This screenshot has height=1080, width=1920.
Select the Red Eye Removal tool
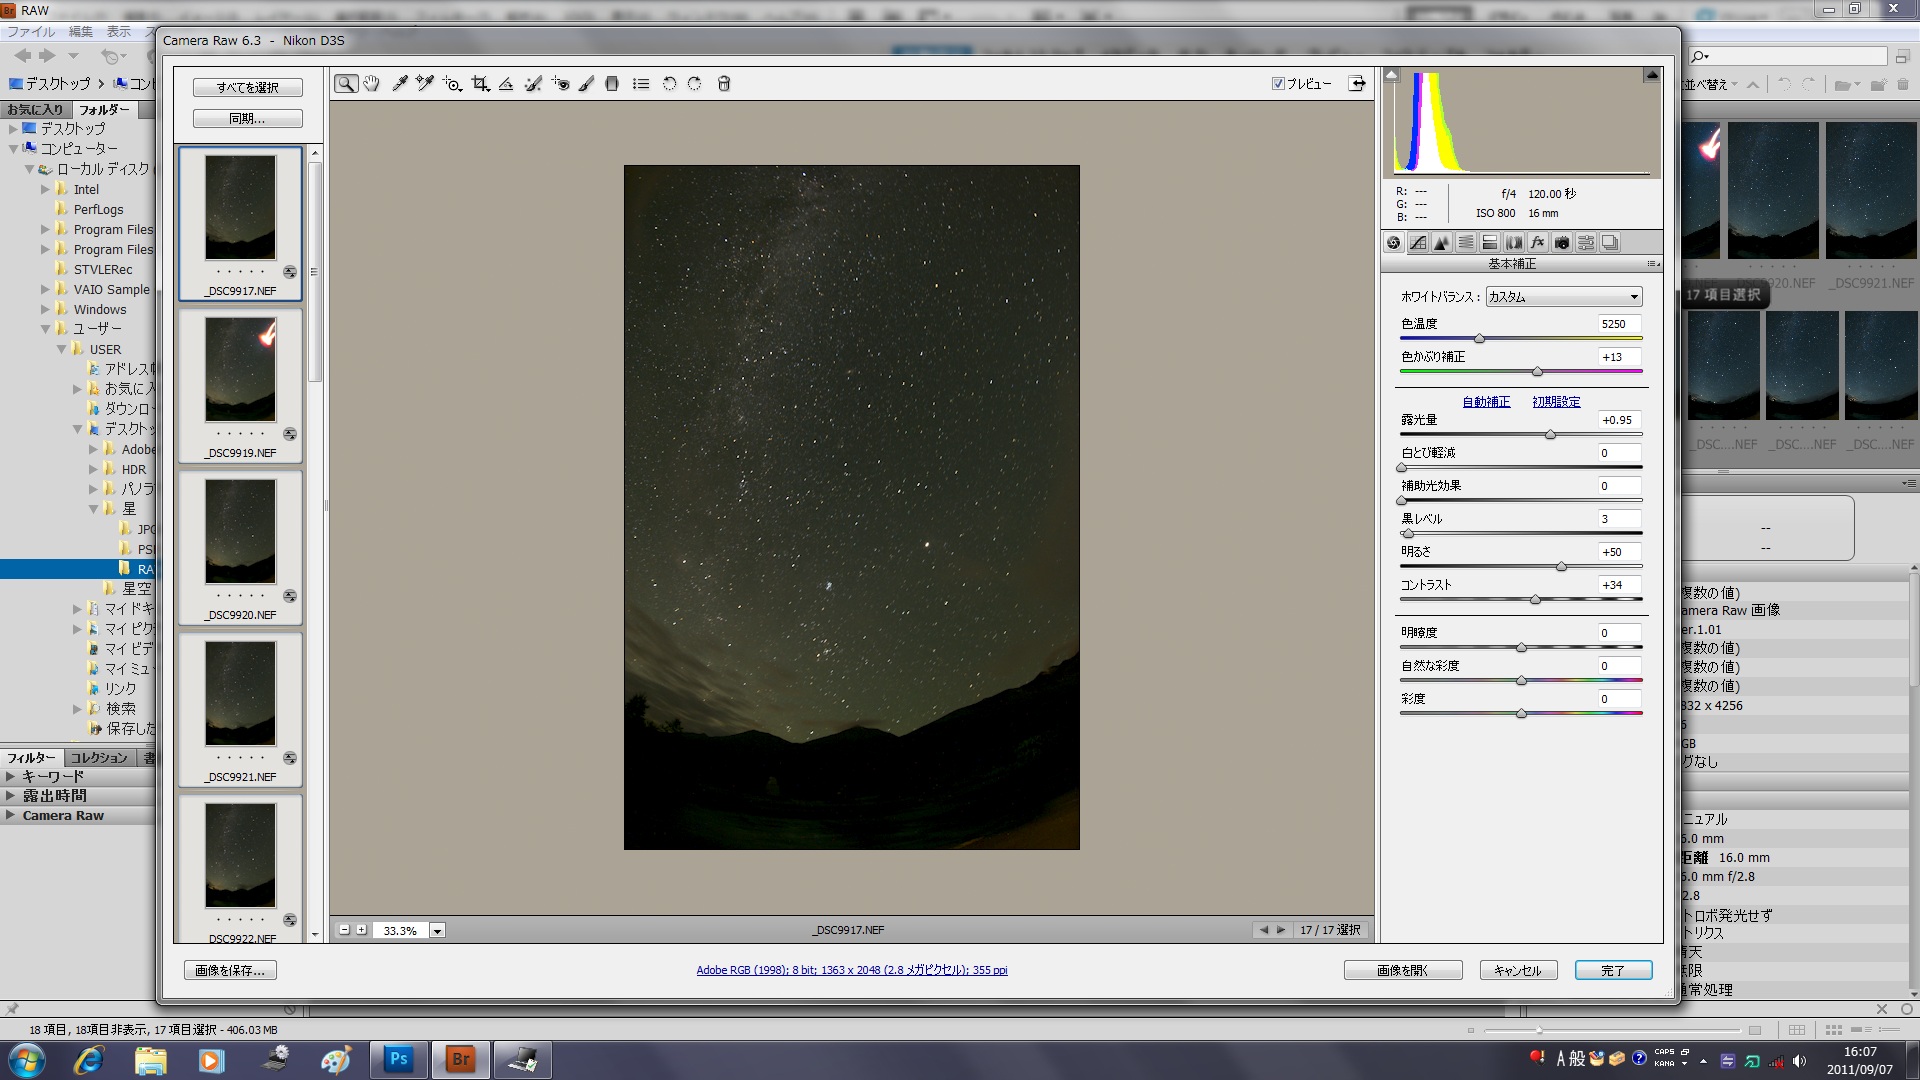click(560, 84)
